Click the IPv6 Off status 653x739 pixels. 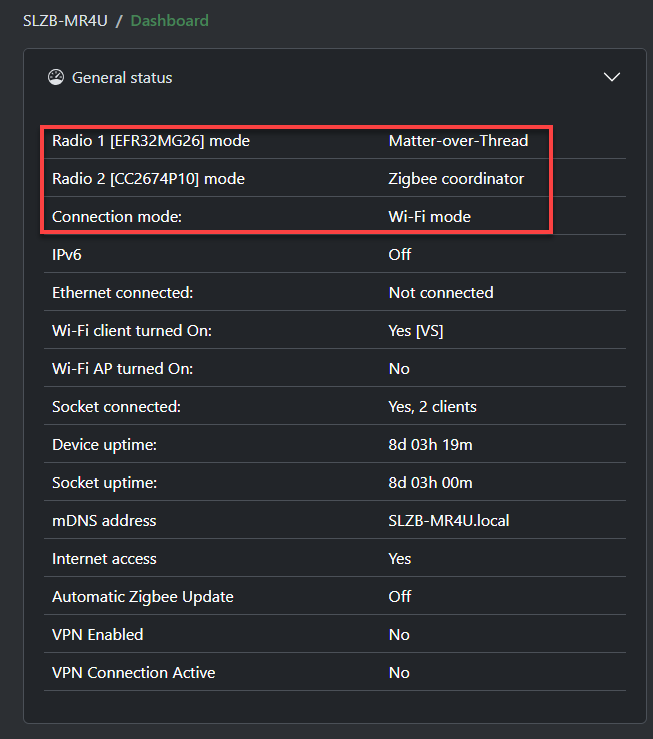400,255
